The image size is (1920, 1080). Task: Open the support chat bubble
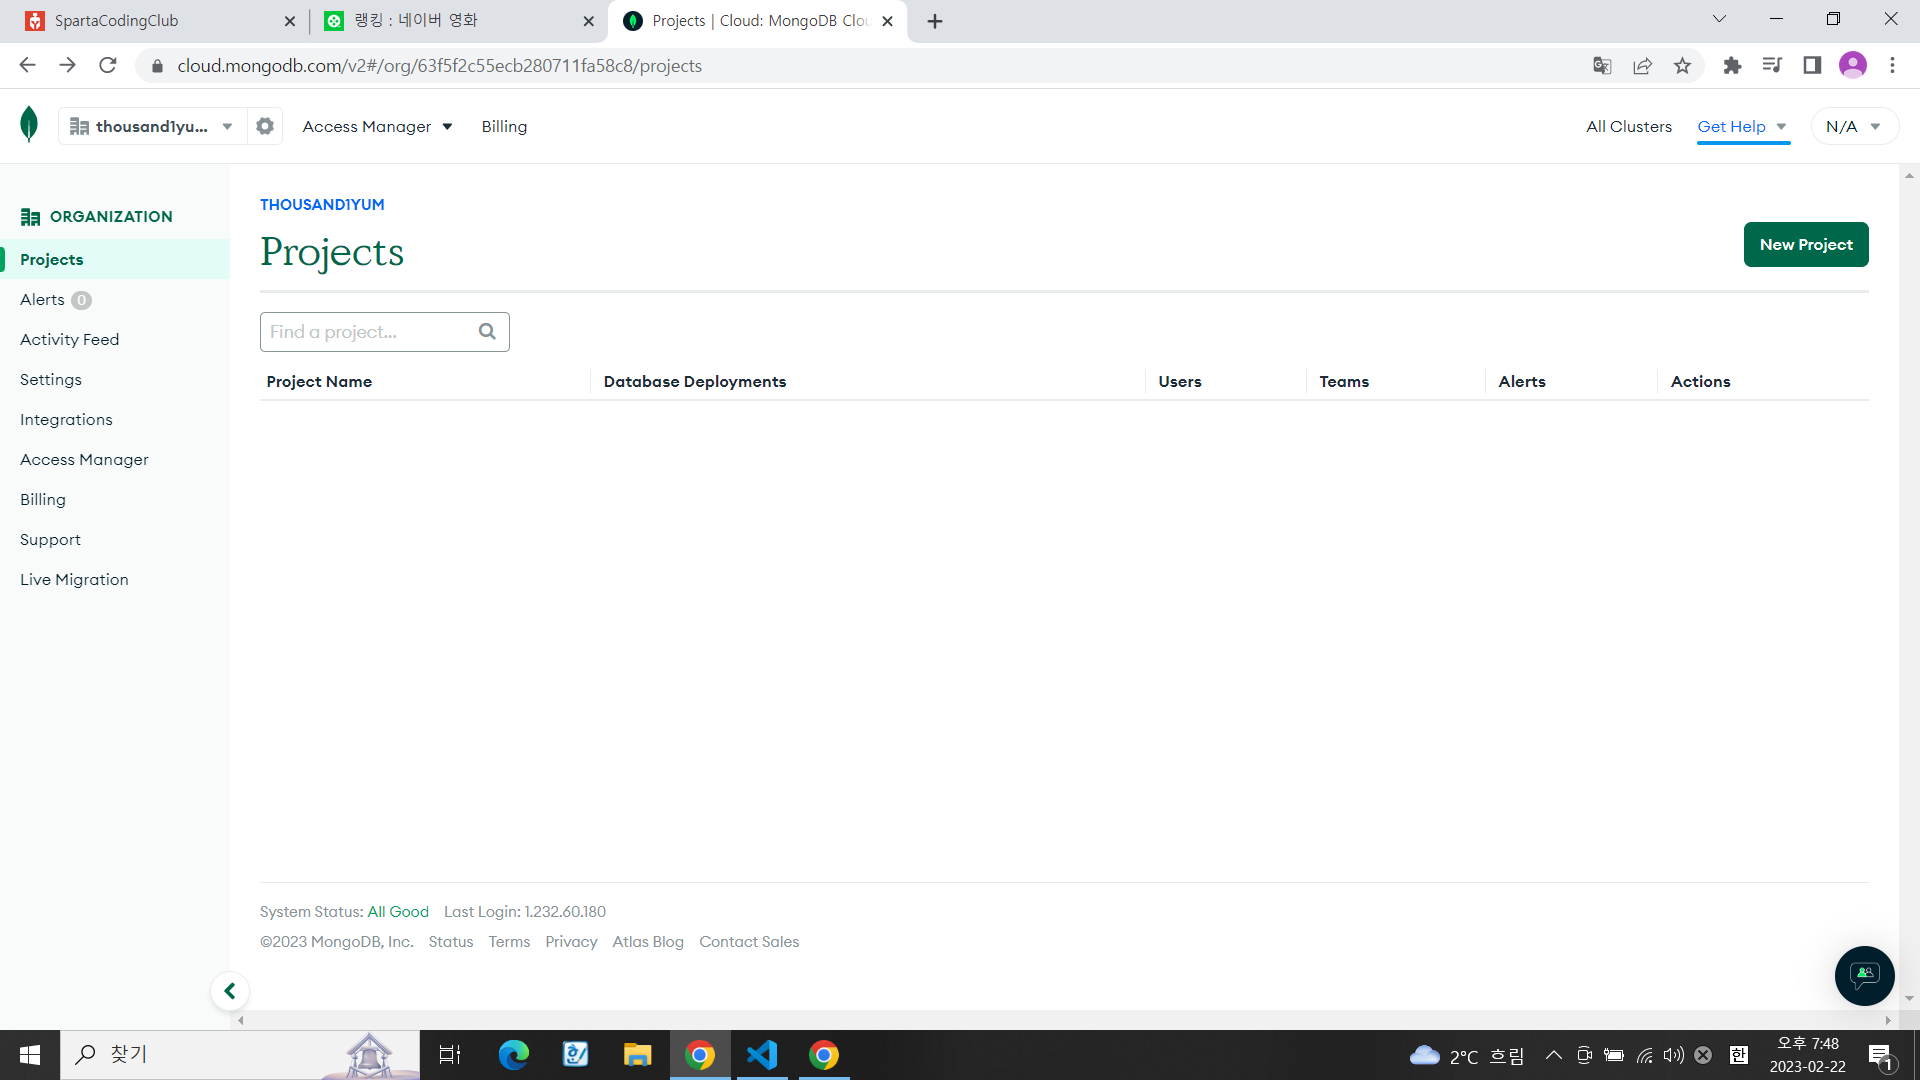click(x=1864, y=975)
